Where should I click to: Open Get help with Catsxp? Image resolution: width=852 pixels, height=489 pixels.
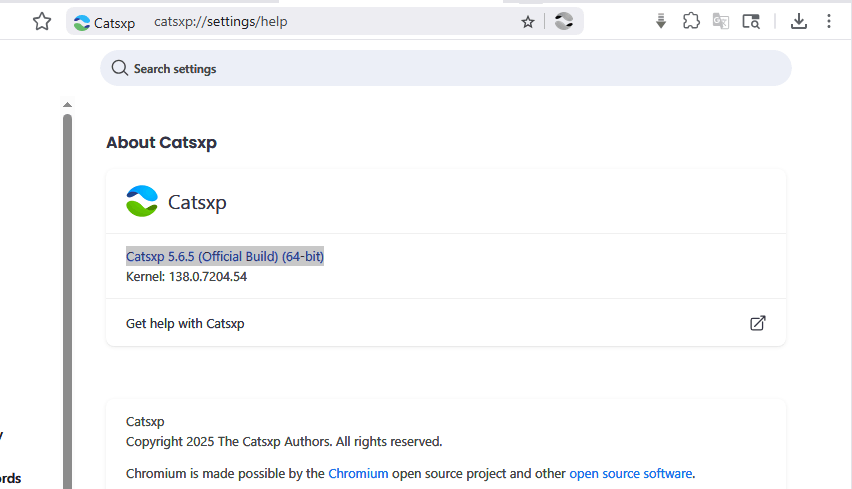pos(446,323)
